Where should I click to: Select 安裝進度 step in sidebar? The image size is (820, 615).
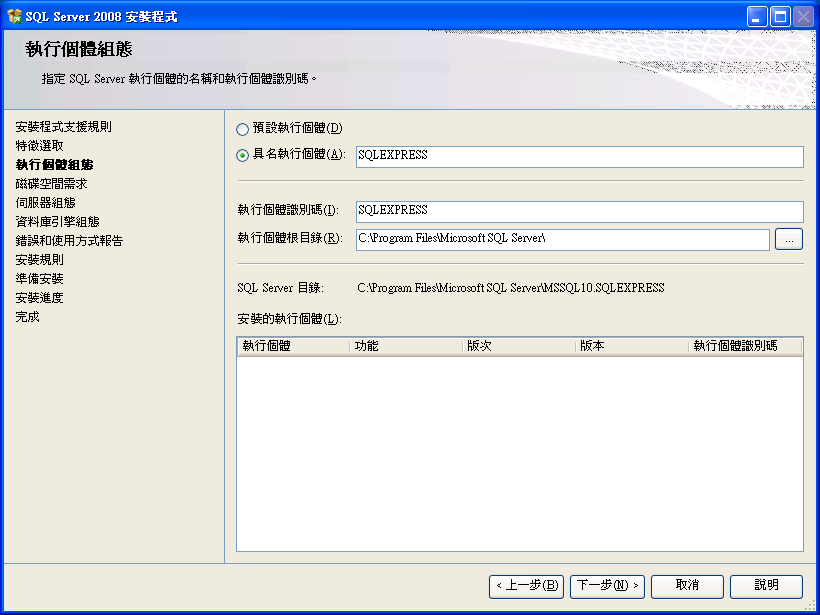pos(39,298)
